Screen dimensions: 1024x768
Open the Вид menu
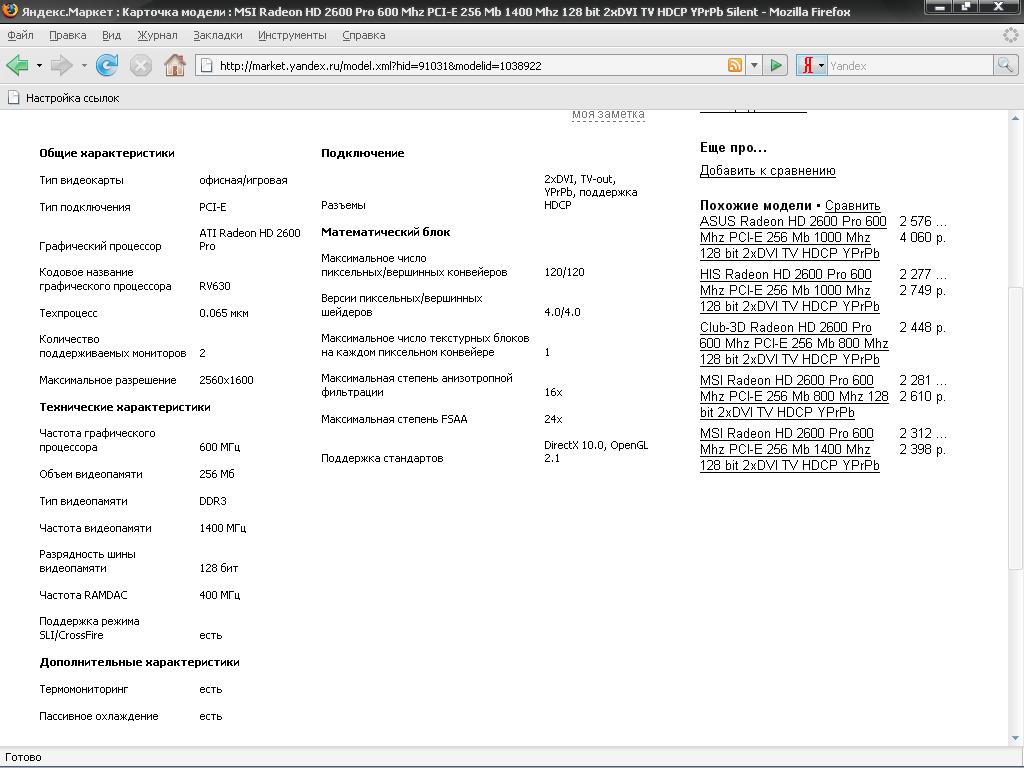pyautogui.click(x=112, y=35)
